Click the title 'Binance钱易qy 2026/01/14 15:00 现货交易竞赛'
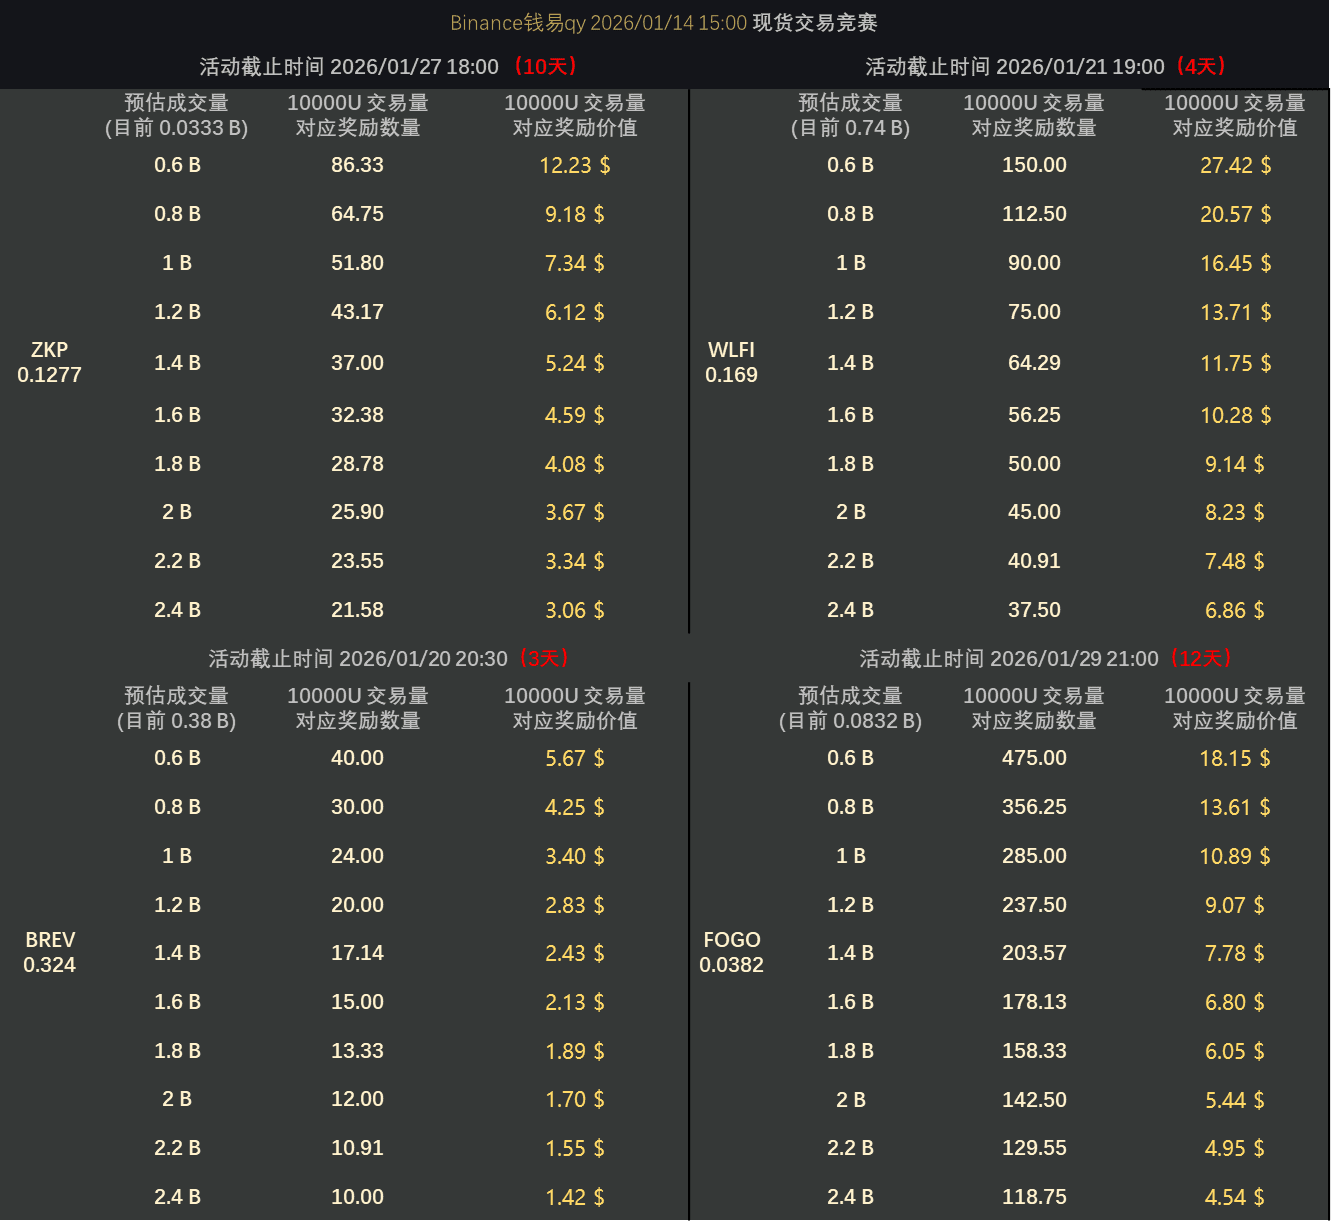The image size is (1332, 1222). [x=664, y=23]
